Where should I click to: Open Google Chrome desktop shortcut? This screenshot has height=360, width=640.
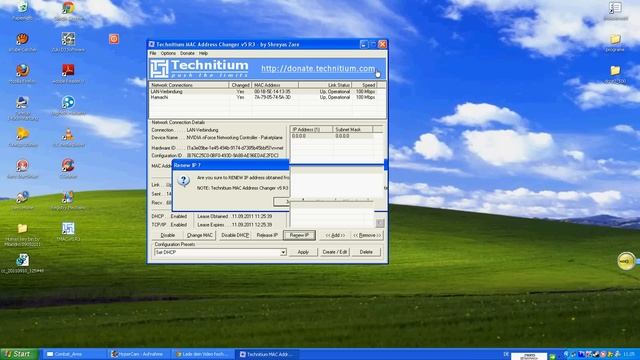68,8
